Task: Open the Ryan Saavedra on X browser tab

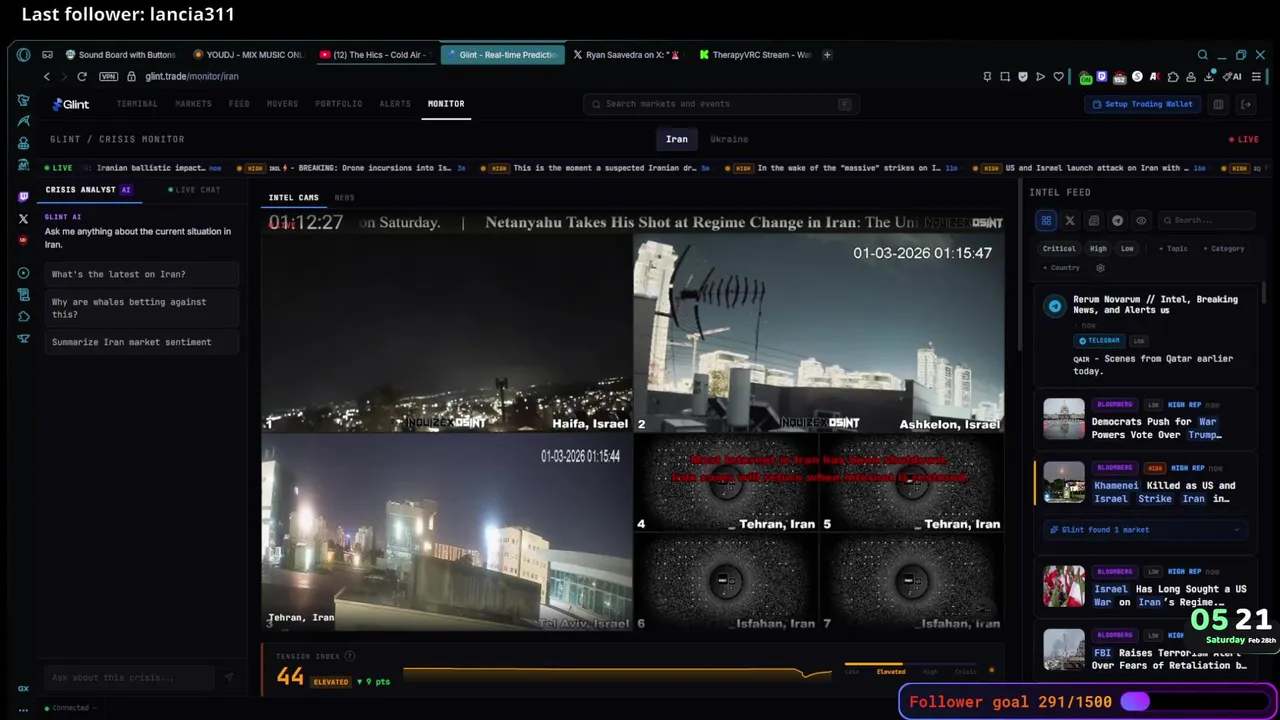Action: pyautogui.click(x=626, y=55)
